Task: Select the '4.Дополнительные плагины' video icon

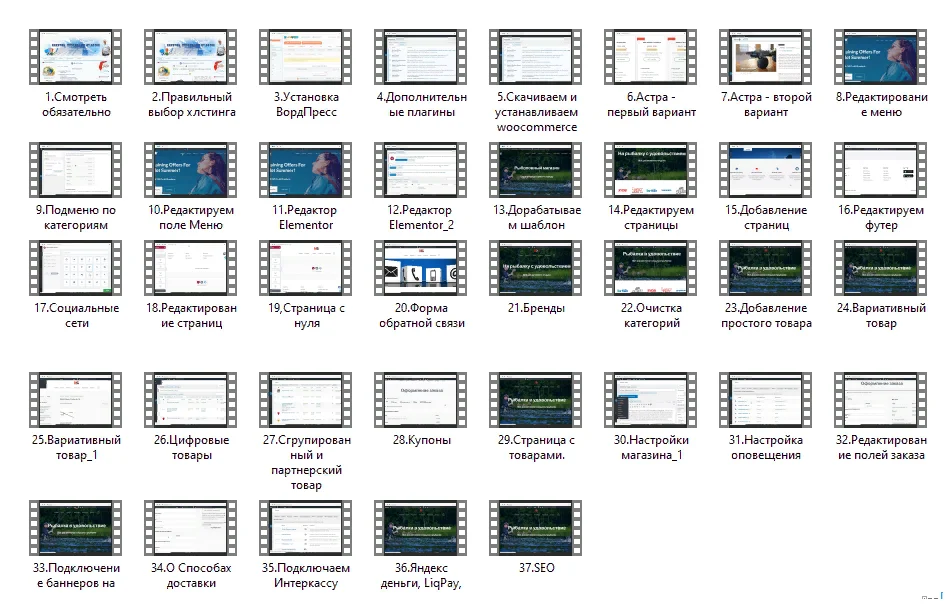Action: [421, 56]
